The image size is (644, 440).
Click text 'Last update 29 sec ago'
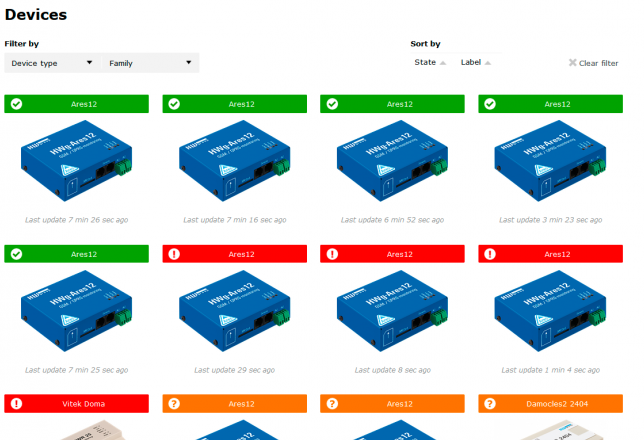235,370
